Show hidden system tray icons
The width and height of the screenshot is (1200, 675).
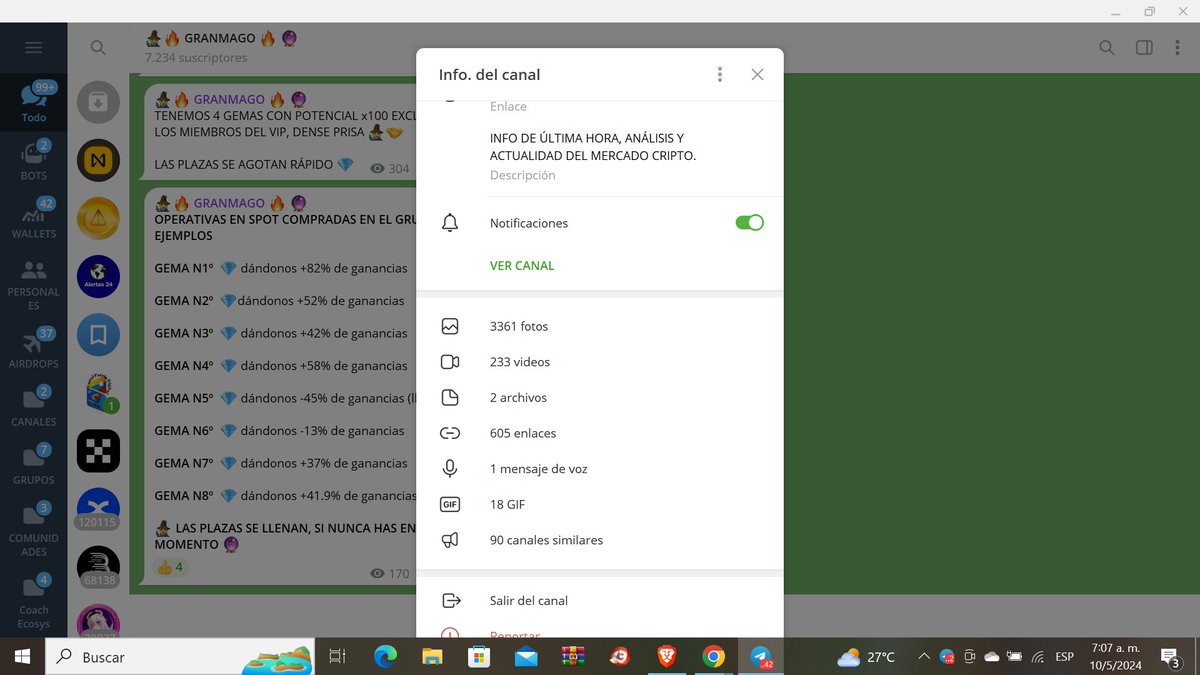coord(923,657)
